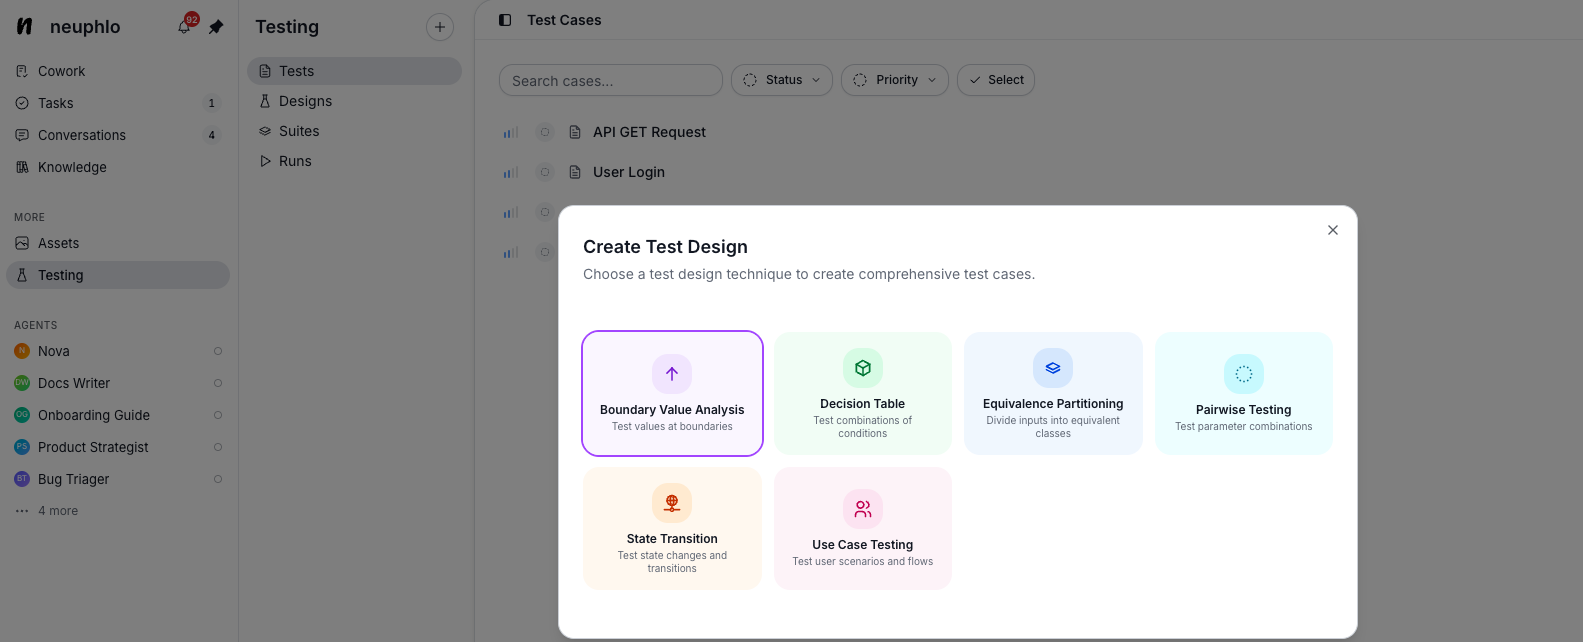
Task: Open Knowledge in the sidebar
Action: [x=118, y=167]
